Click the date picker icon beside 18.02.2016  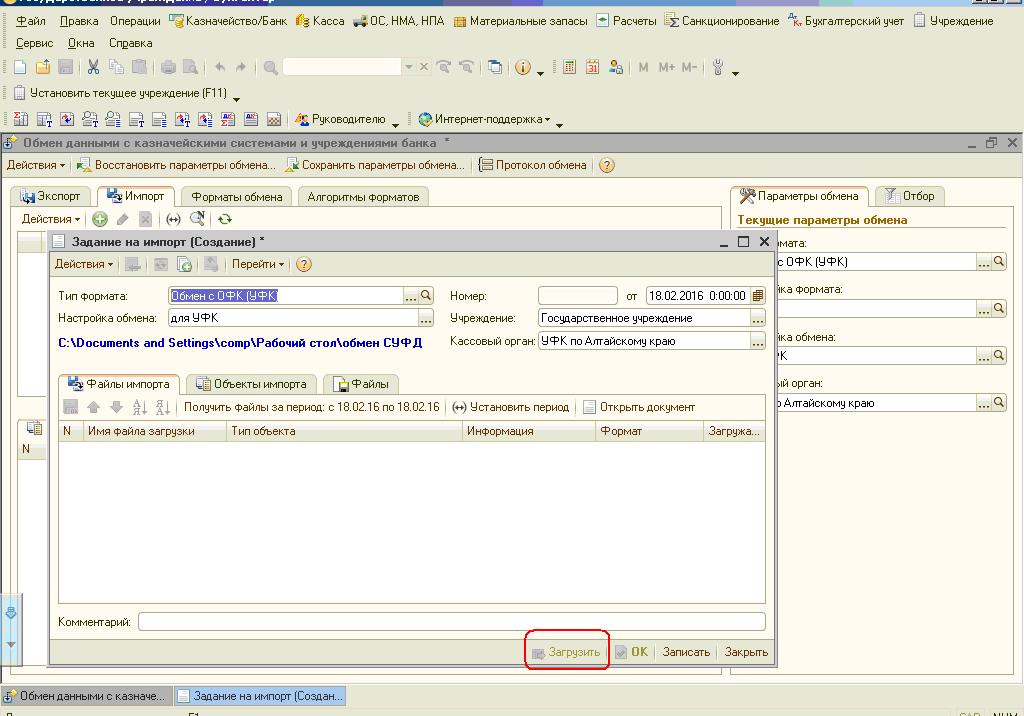click(x=758, y=296)
